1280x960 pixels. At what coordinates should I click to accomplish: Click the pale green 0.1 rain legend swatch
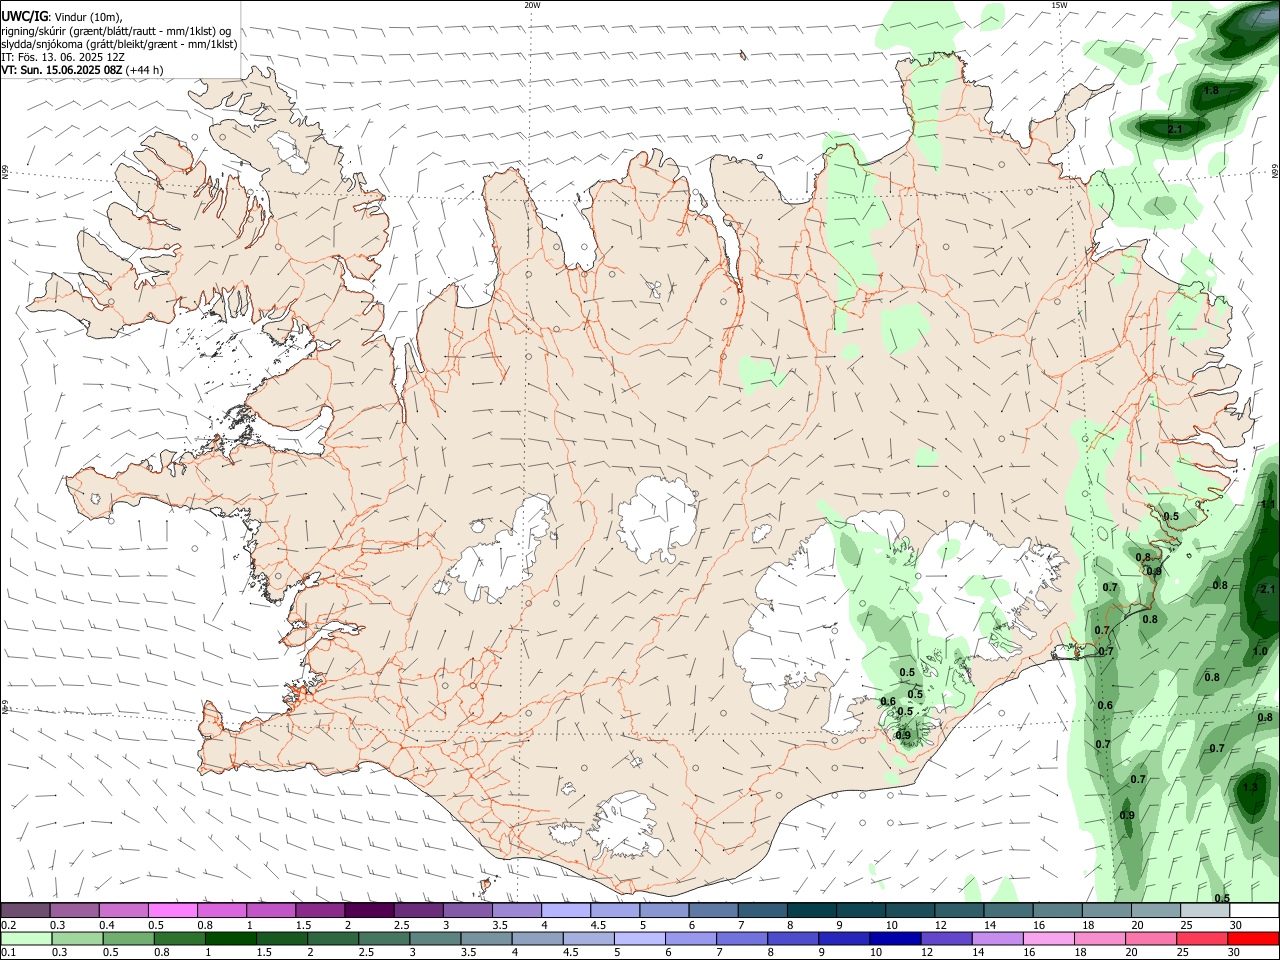(x=26, y=939)
